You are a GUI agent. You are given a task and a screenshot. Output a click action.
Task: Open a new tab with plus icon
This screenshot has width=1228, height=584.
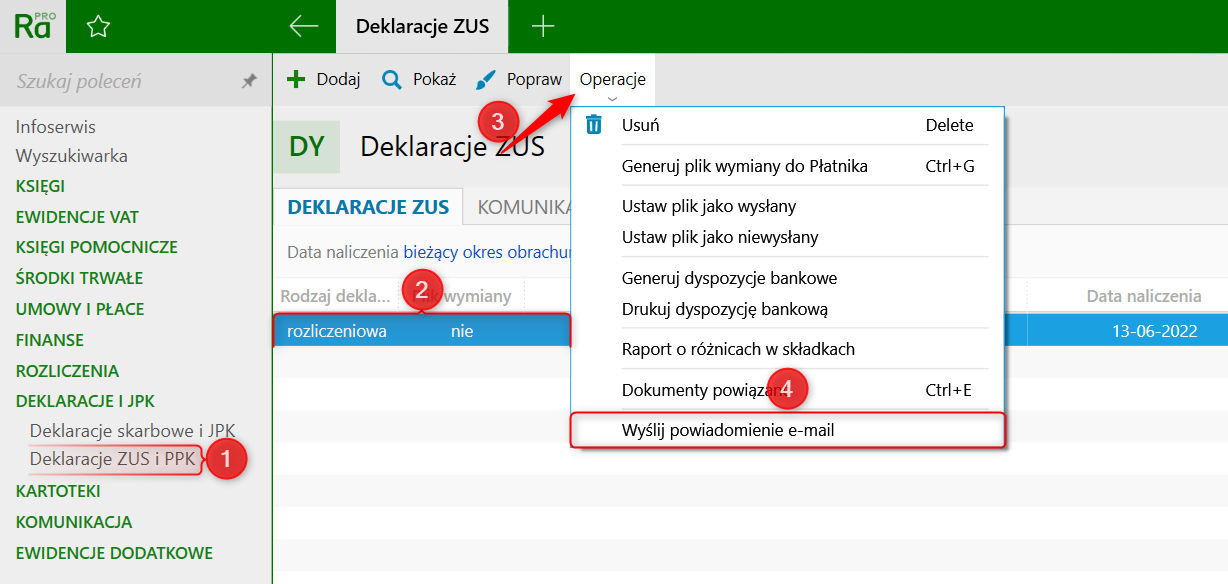(542, 26)
